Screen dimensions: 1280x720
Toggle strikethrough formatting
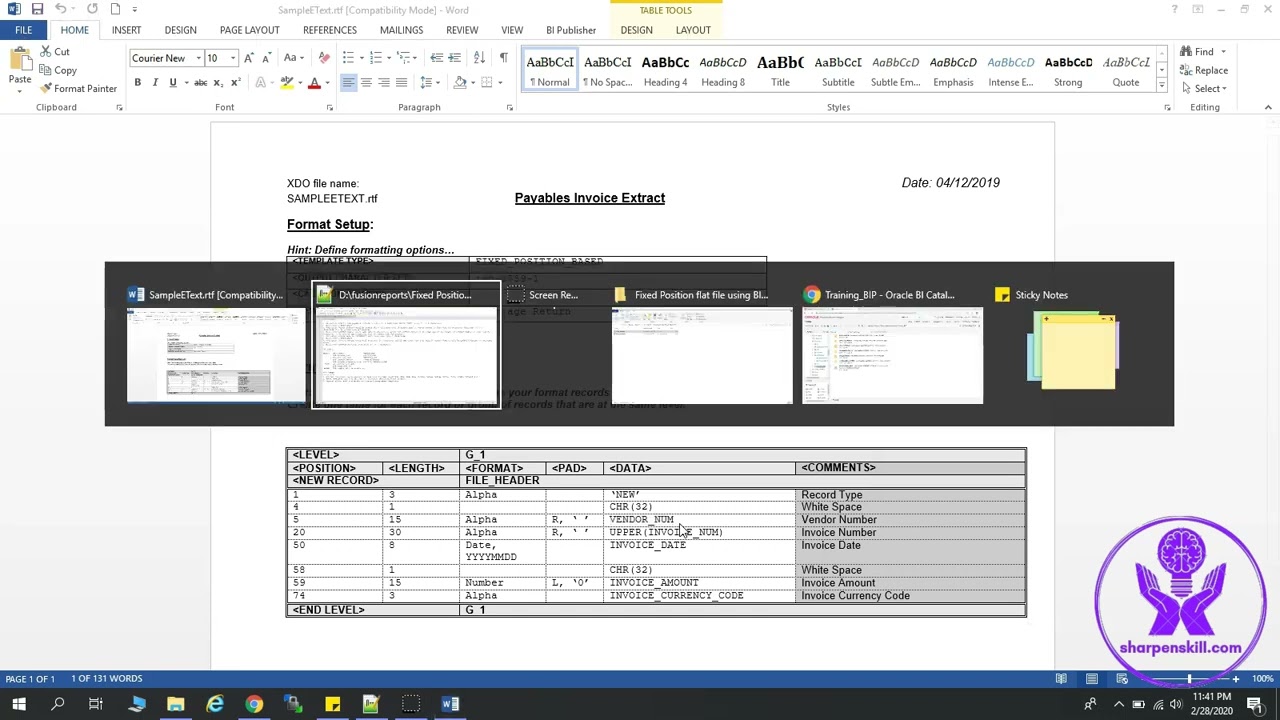[x=201, y=82]
